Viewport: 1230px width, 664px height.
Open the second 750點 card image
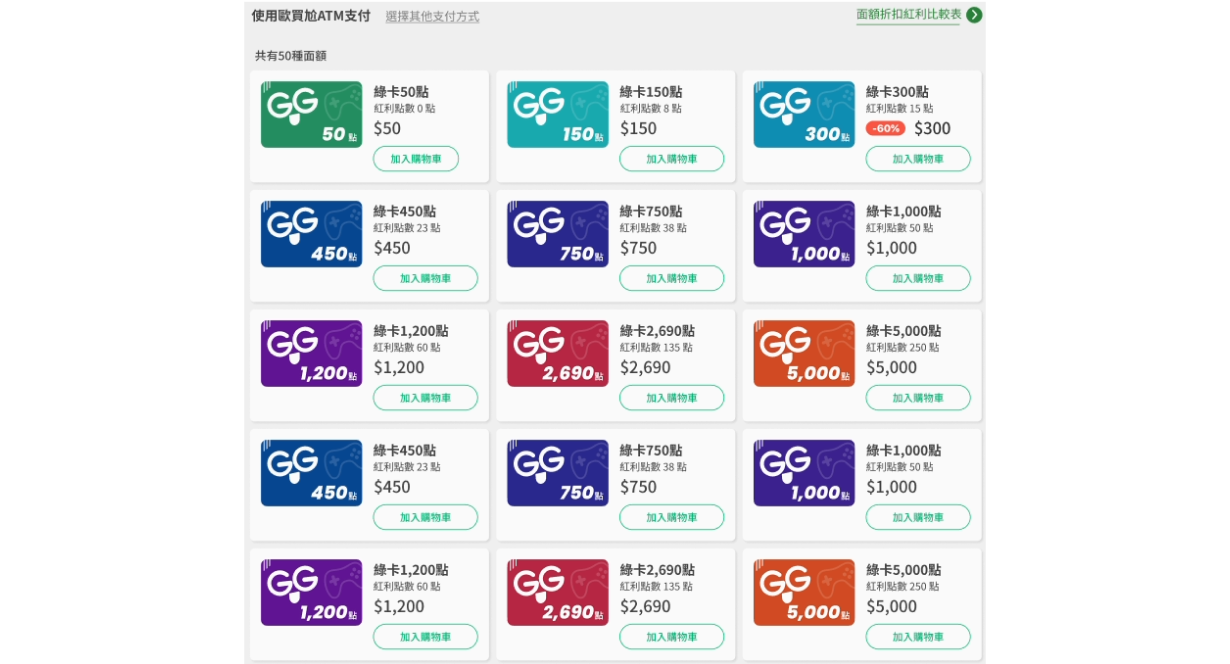557,473
